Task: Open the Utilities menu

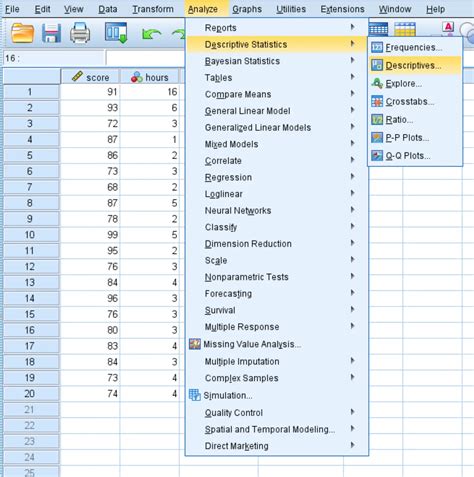Action: pyautogui.click(x=291, y=9)
